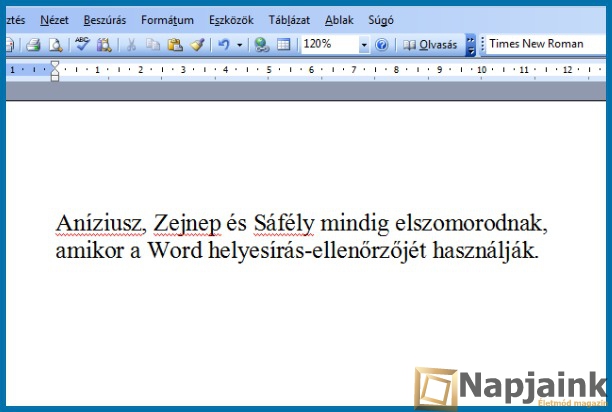Click the underlined word Sáfély
The height and width of the screenshot is (412, 612).
coord(284,225)
